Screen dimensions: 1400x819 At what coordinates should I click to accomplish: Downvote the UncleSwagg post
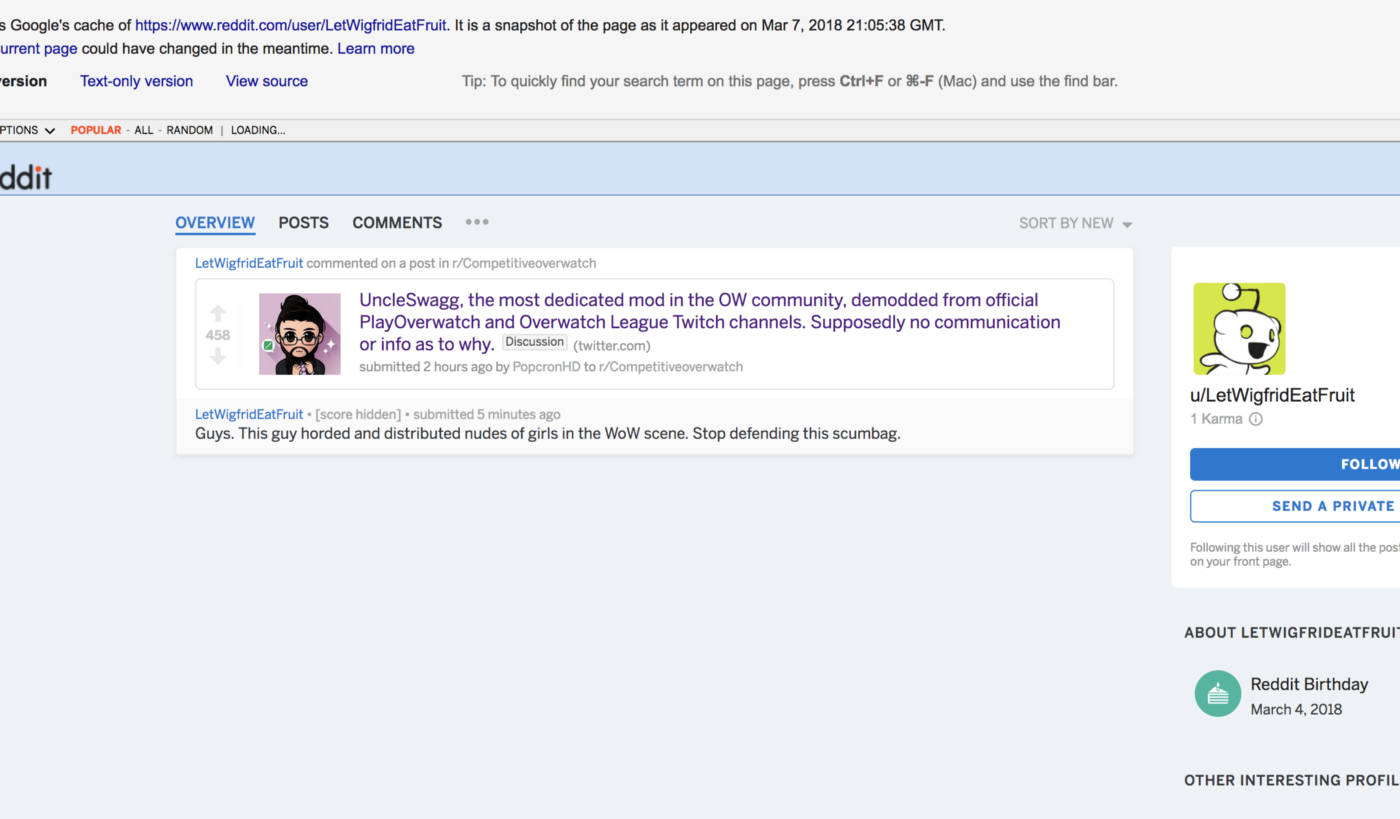point(218,356)
